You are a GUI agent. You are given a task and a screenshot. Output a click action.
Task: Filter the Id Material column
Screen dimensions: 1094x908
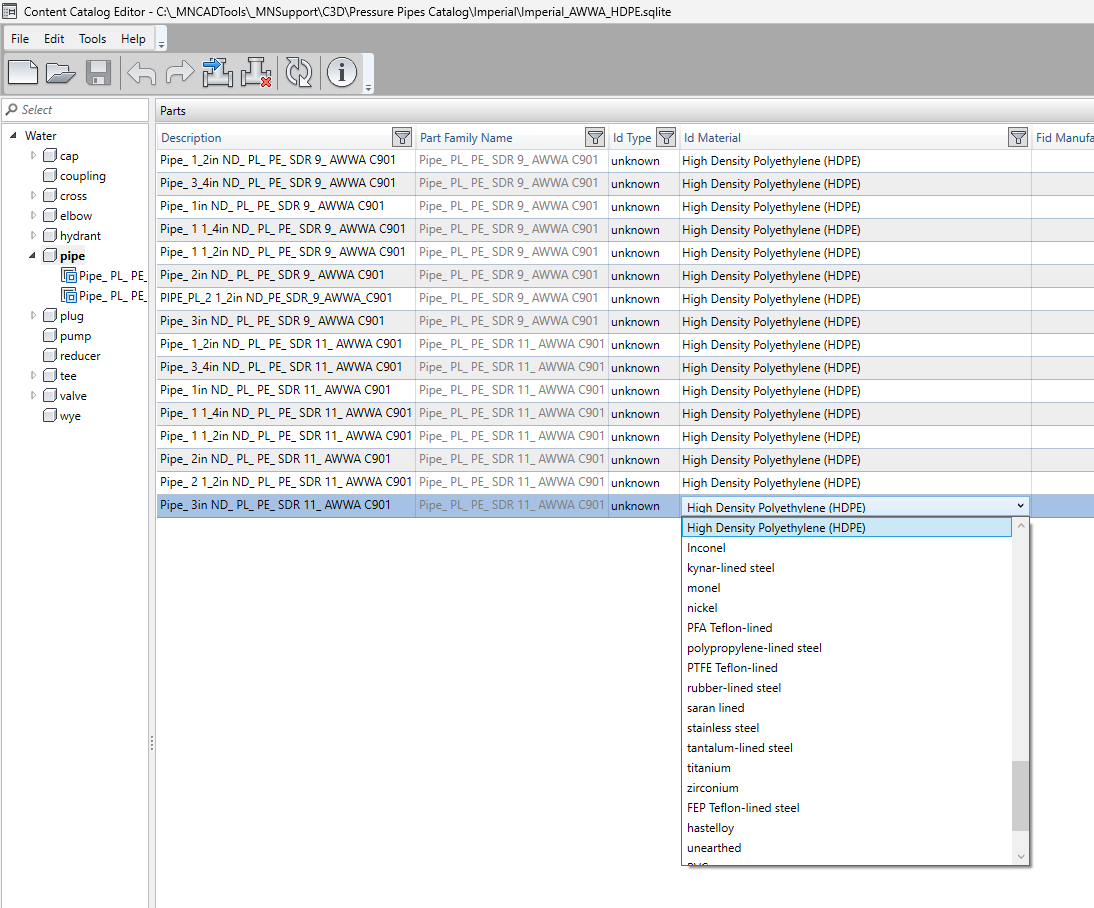tap(1018, 137)
